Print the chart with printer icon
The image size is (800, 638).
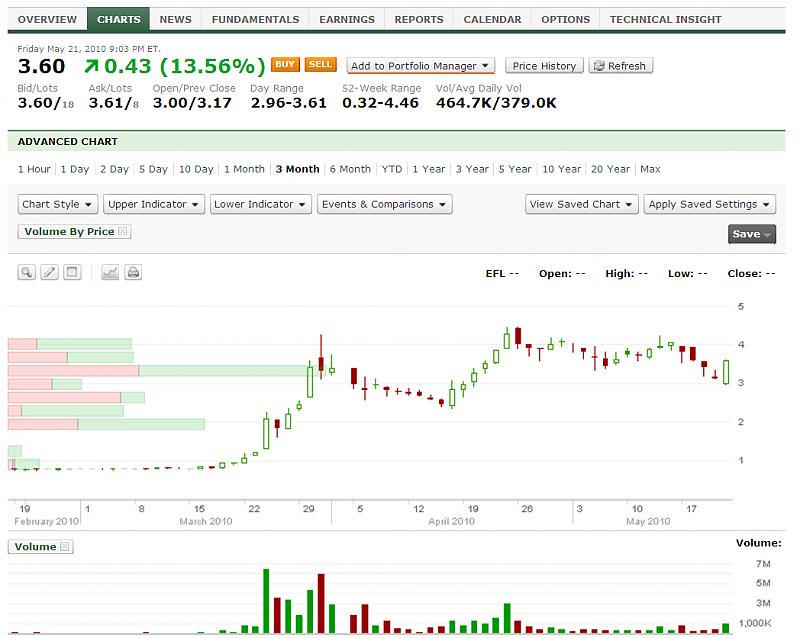[133, 272]
